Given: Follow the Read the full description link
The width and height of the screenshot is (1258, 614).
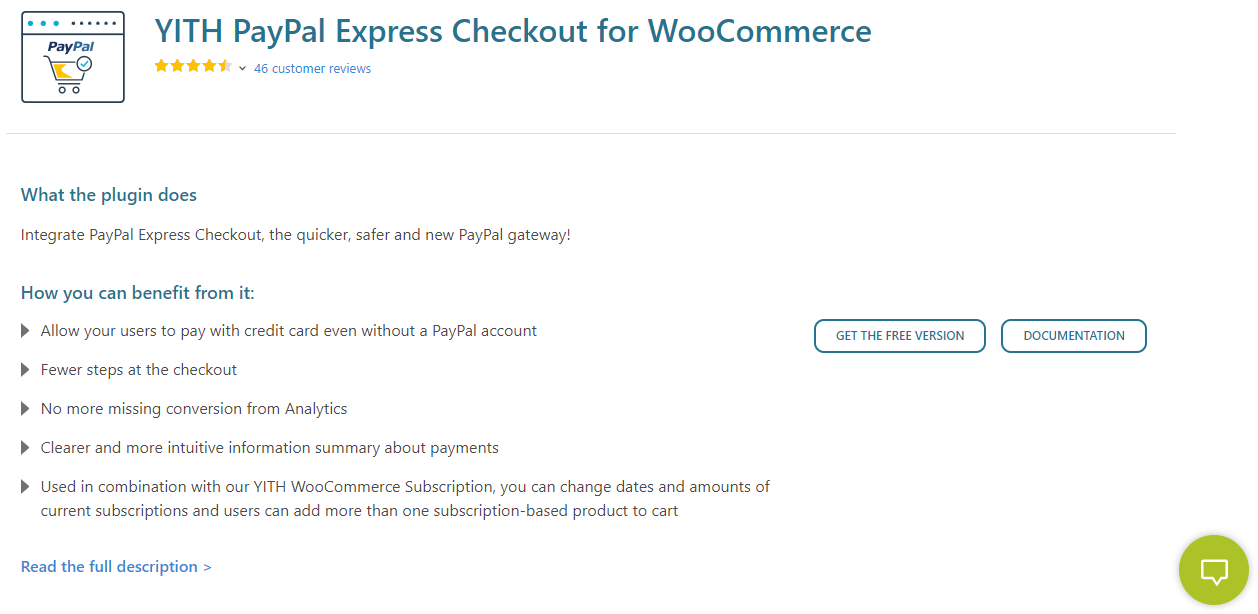Looking at the screenshot, I should (116, 567).
